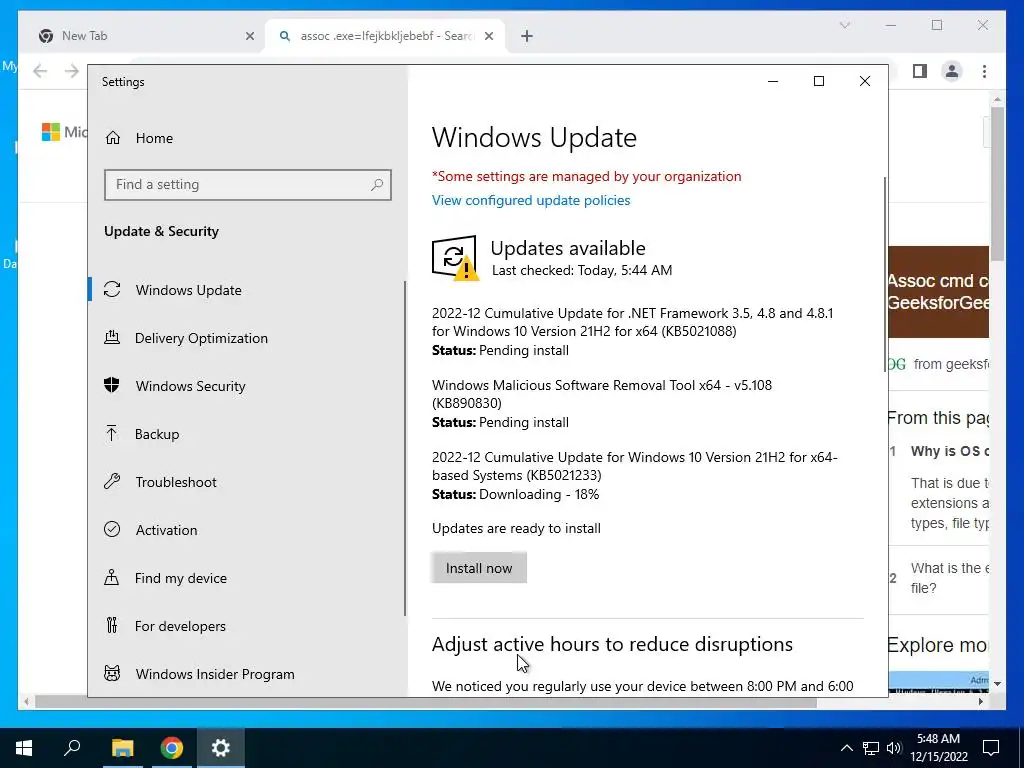
Task: Click the Windows Update page title
Action: pyautogui.click(x=534, y=137)
